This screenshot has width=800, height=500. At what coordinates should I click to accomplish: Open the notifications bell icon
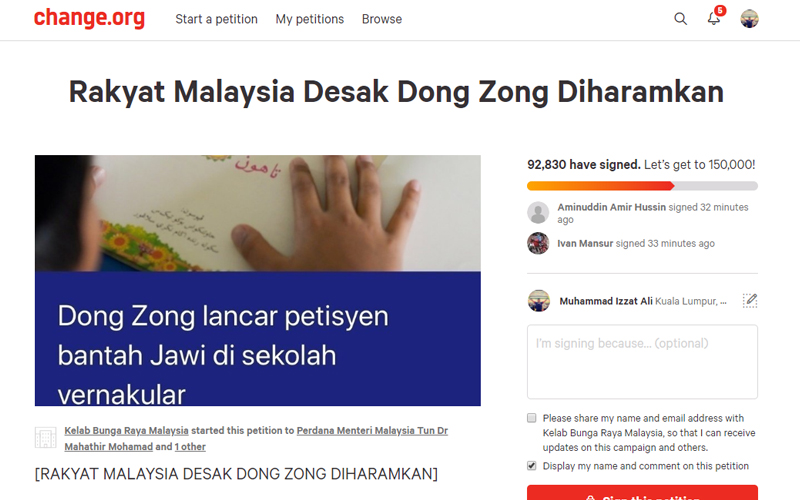tap(715, 17)
